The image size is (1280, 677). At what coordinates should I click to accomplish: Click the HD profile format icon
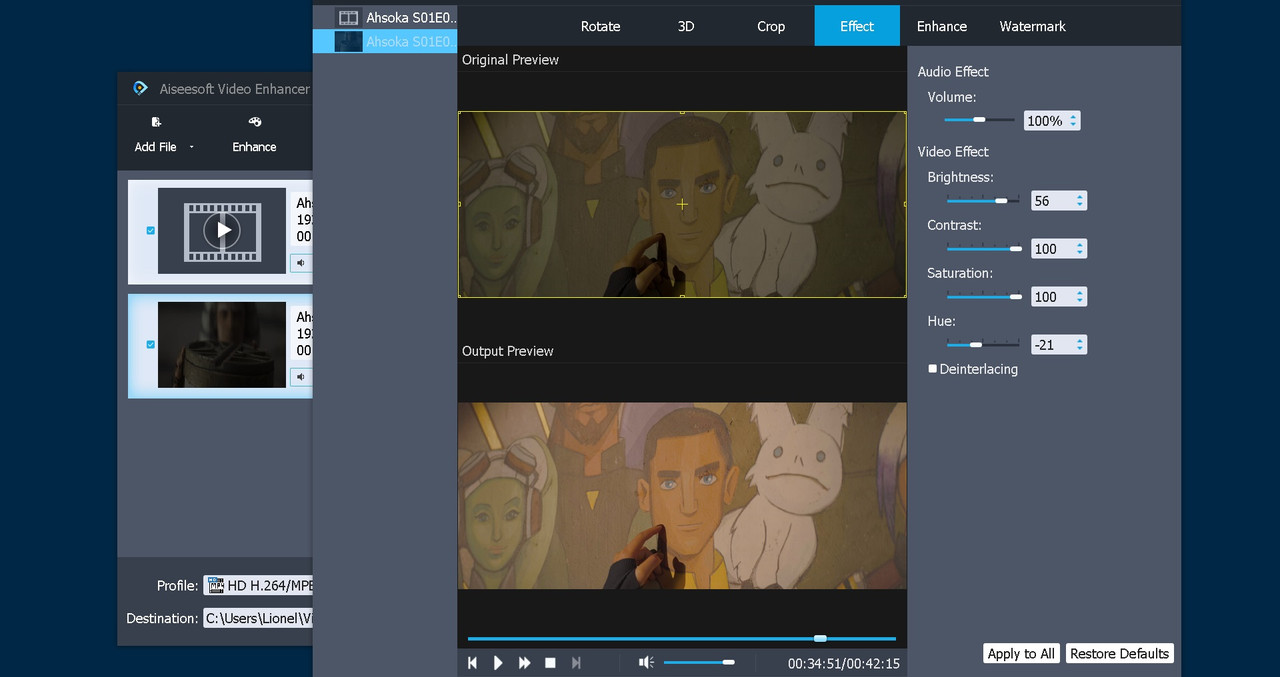pyautogui.click(x=215, y=585)
